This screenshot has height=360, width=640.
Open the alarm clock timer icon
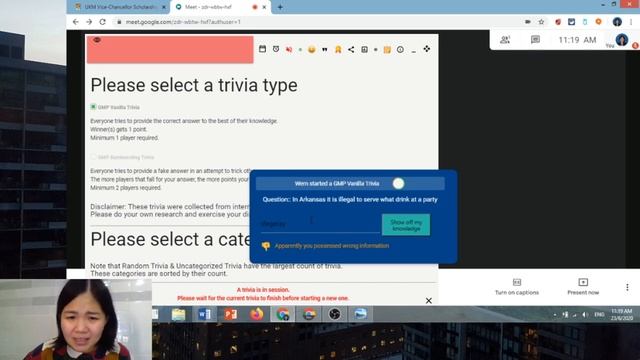point(276,49)
